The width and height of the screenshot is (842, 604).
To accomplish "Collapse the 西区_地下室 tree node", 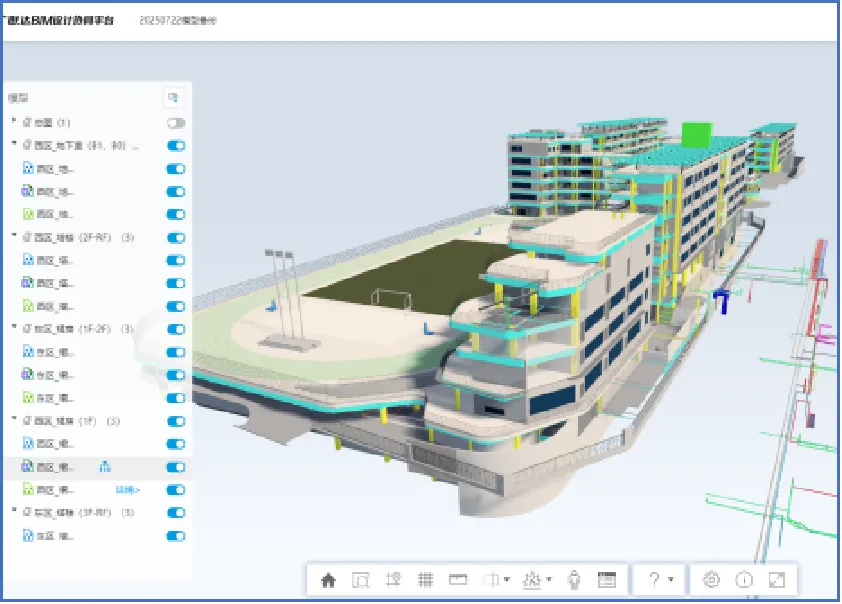I will pos(14,144).
